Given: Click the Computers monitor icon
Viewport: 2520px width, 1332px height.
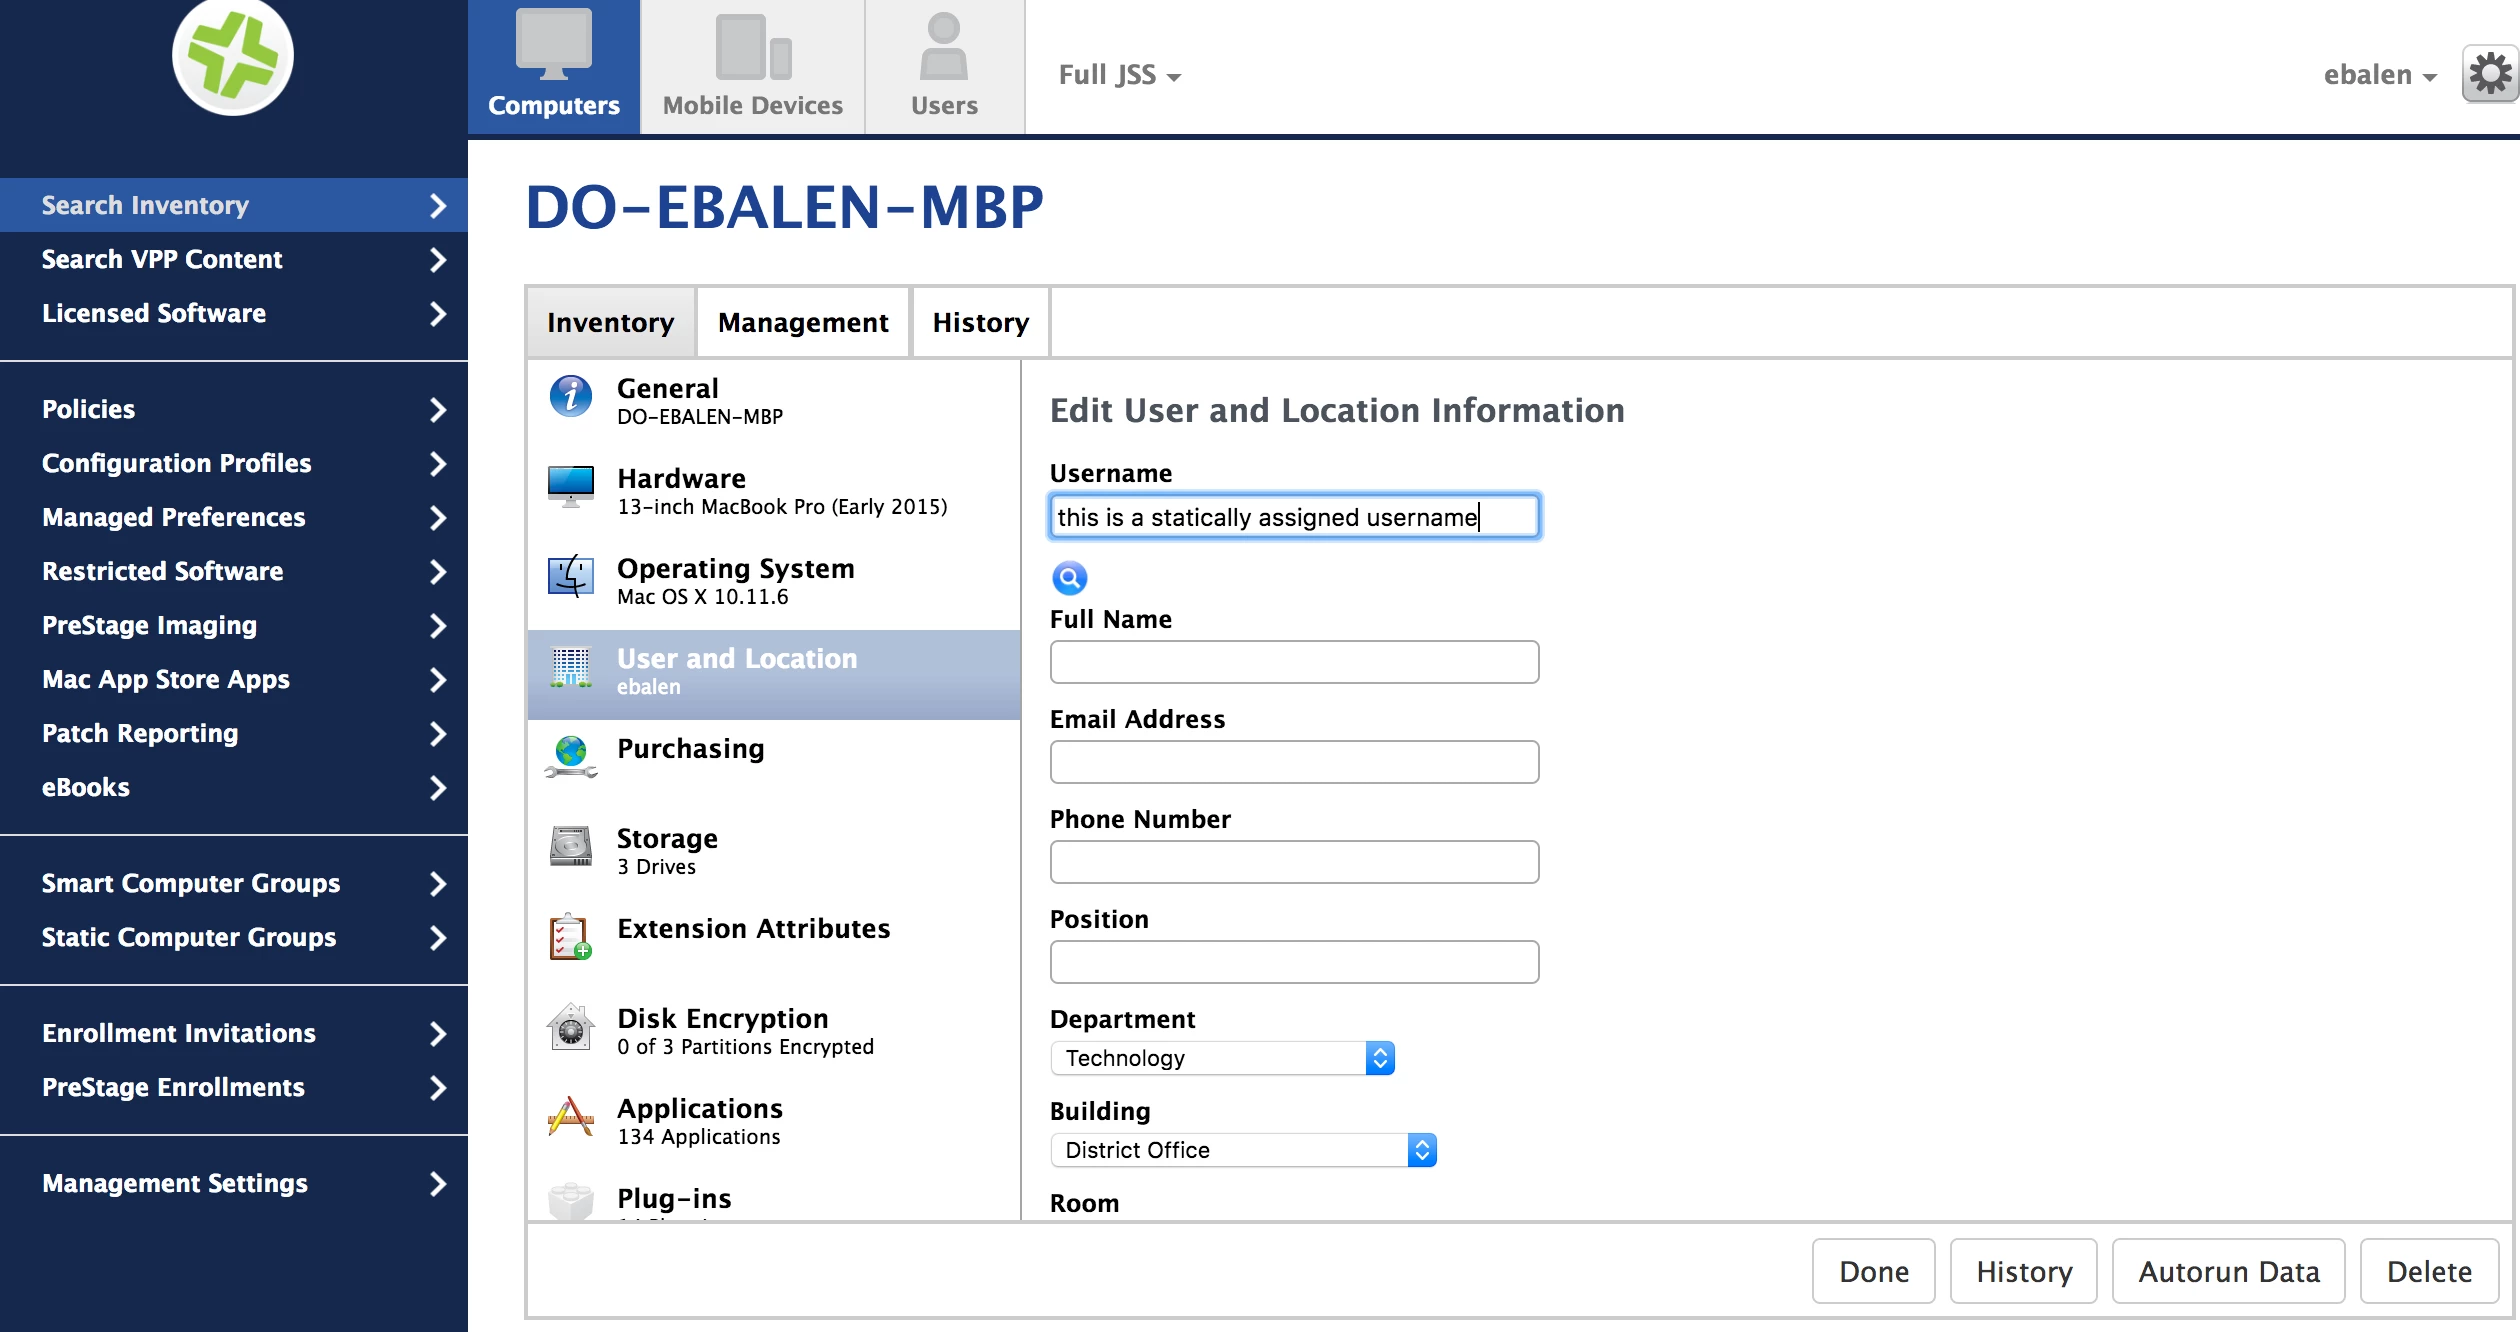Looking at the screenshot, I should tap(554, 45).
